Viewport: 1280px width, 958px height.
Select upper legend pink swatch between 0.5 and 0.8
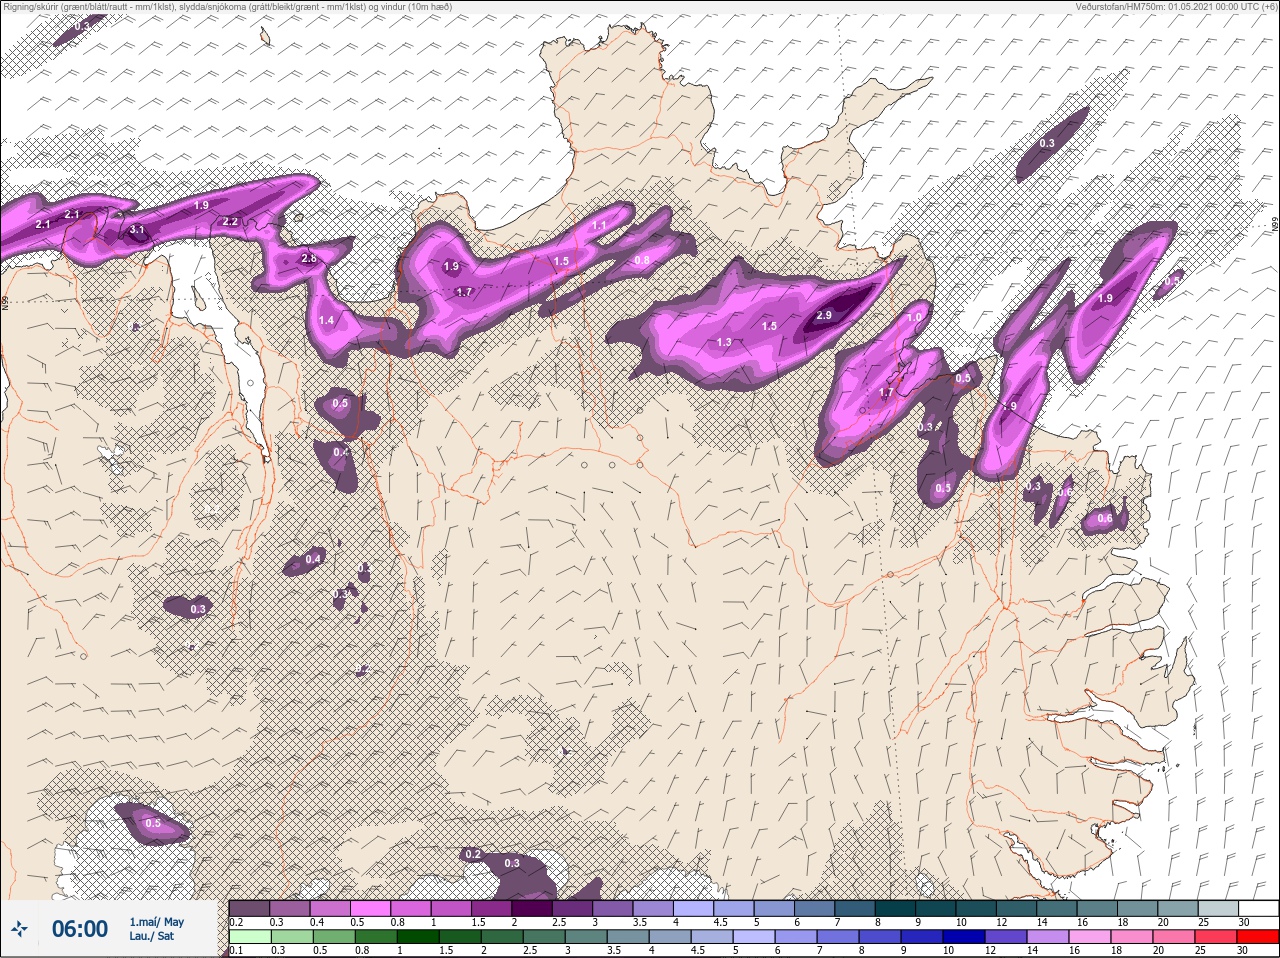[371, 908]
